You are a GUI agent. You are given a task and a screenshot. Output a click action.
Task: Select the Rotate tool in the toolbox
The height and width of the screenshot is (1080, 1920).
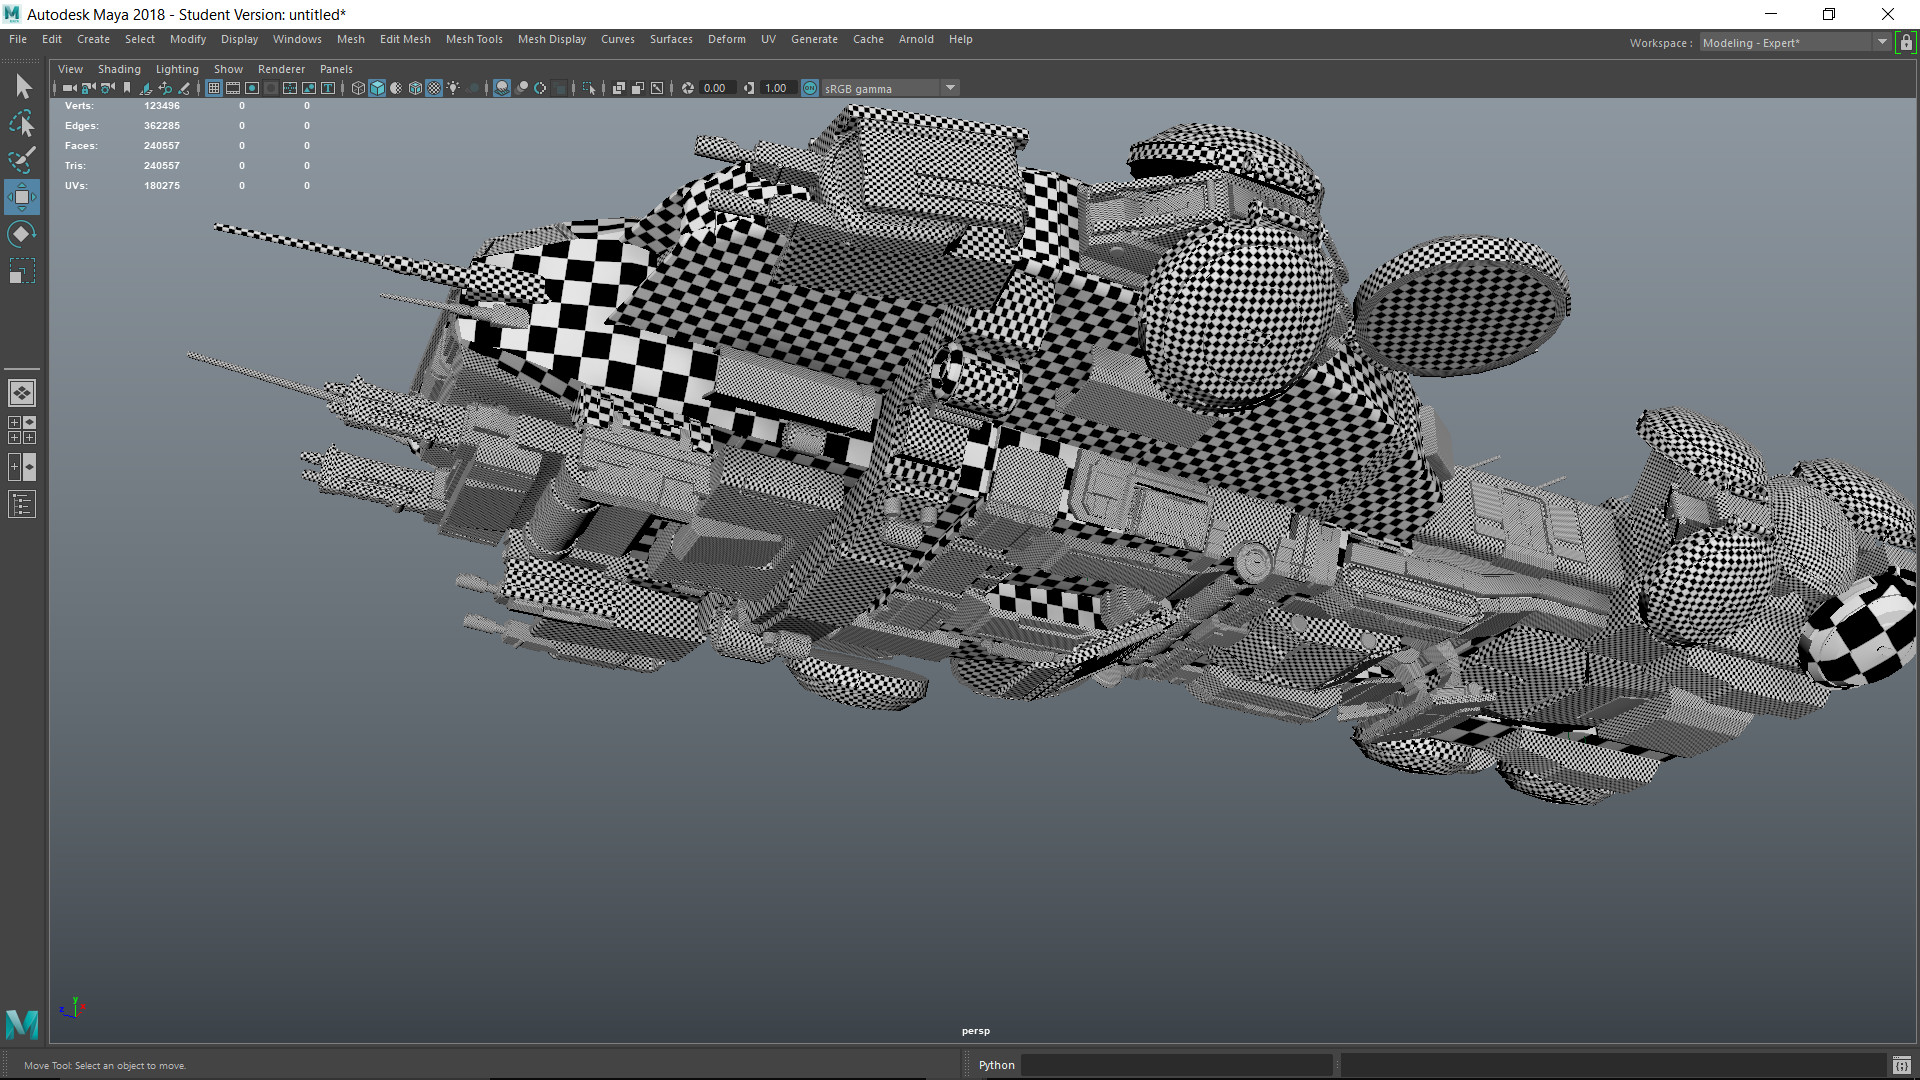pos(22,234)
